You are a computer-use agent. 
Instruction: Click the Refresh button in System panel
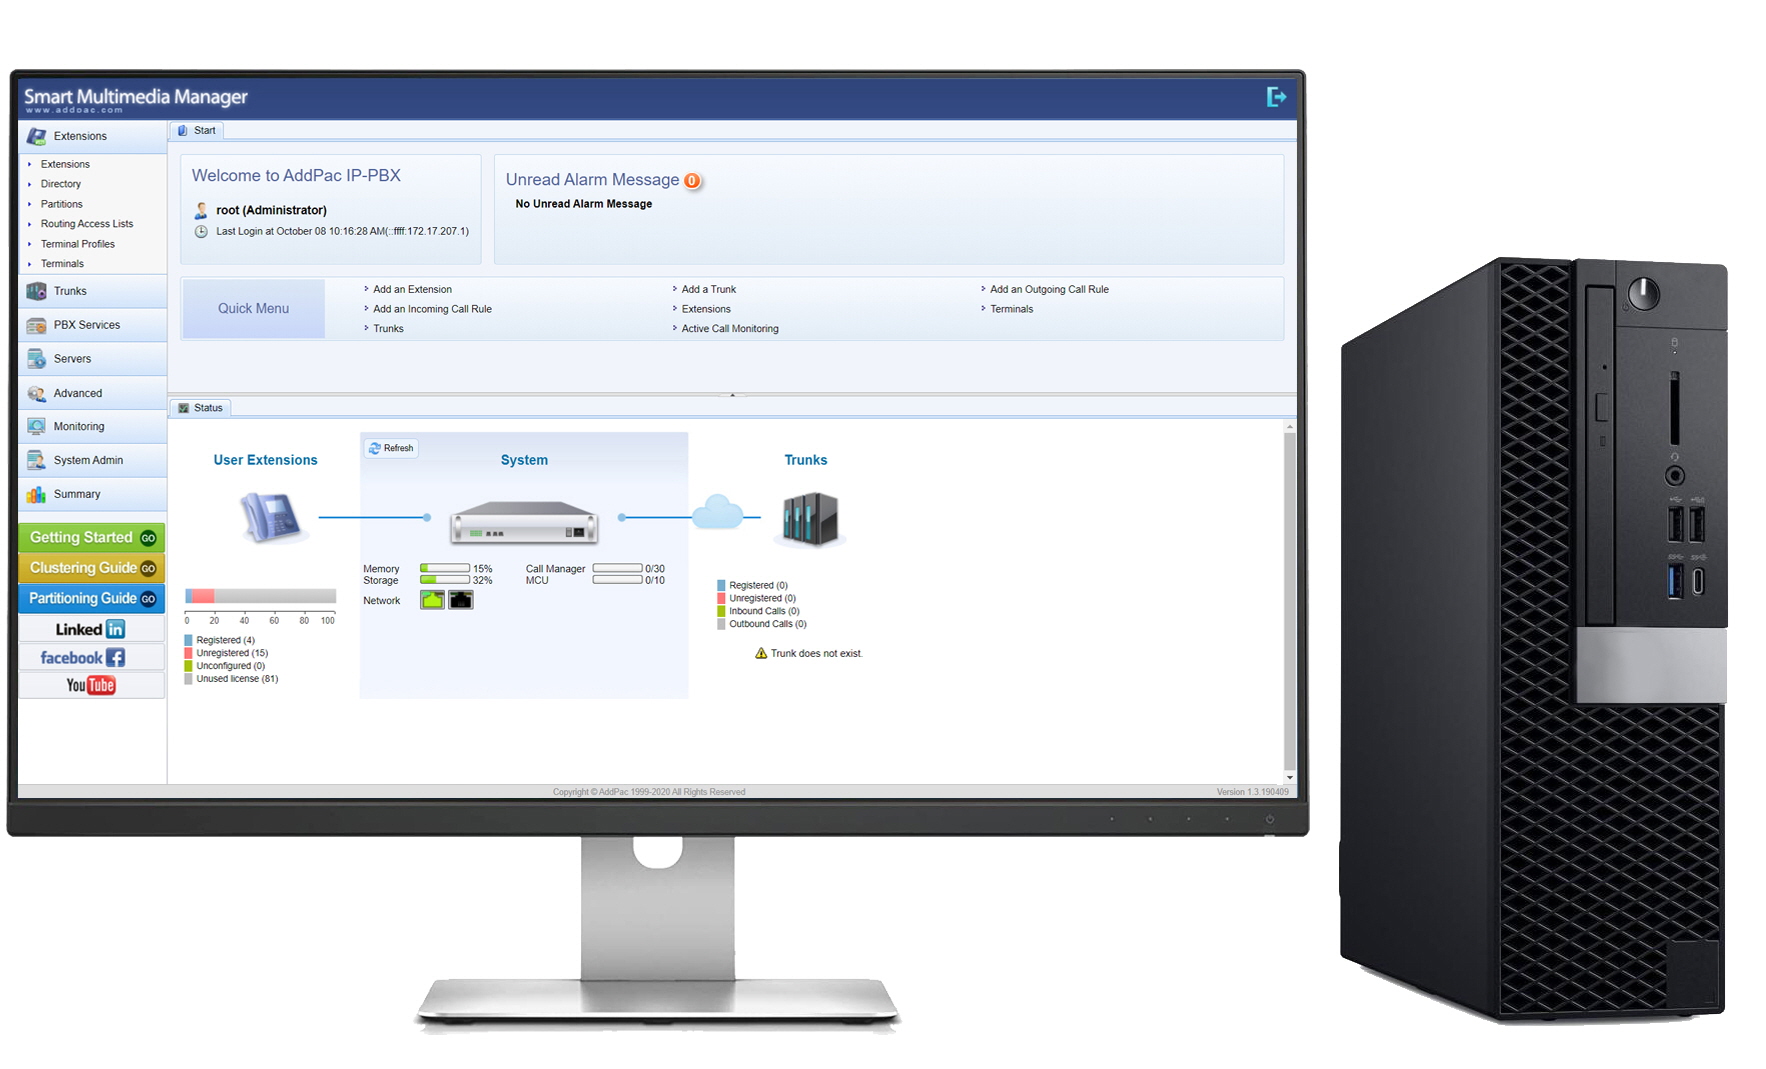tap(391, 448)
